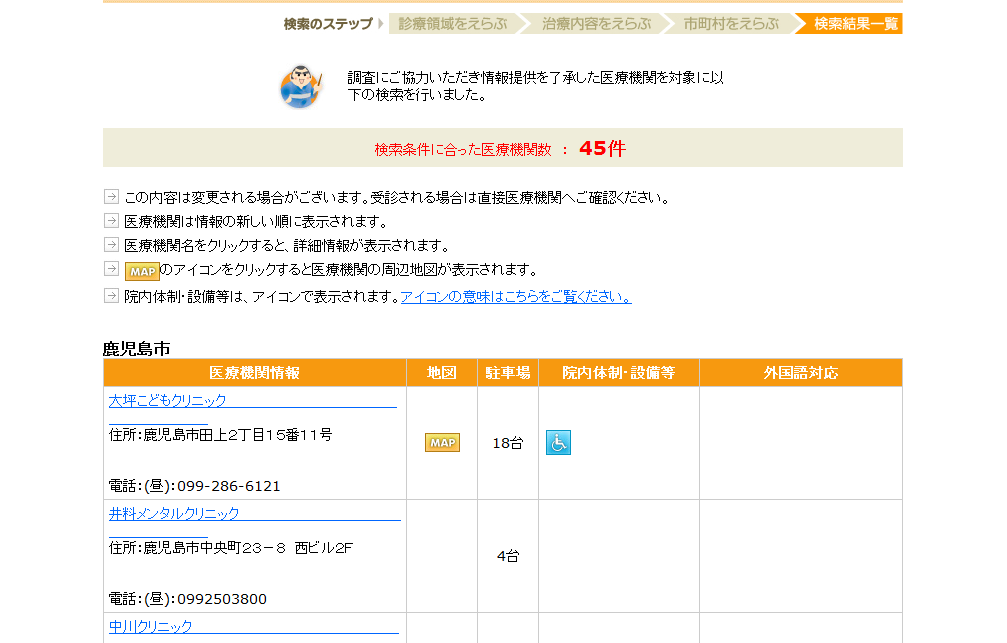Click address 鹿児島市田上2丁目15番11号

[x=238, y=435]
